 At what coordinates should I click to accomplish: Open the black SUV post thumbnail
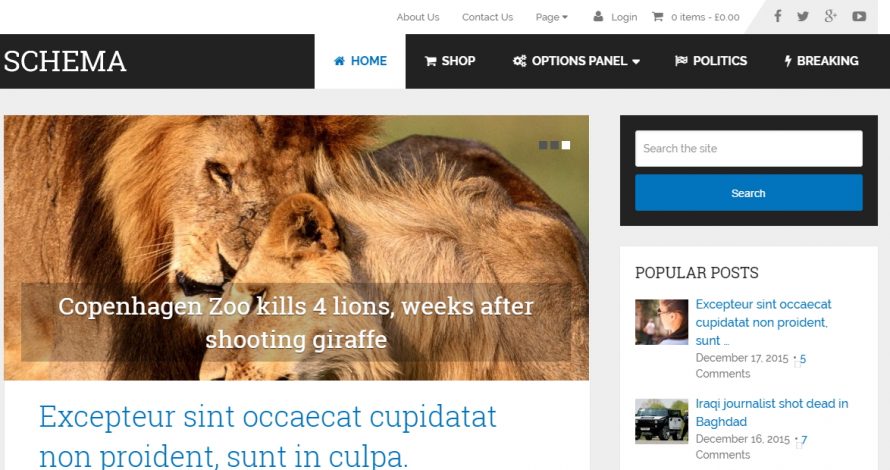(661, 421)
